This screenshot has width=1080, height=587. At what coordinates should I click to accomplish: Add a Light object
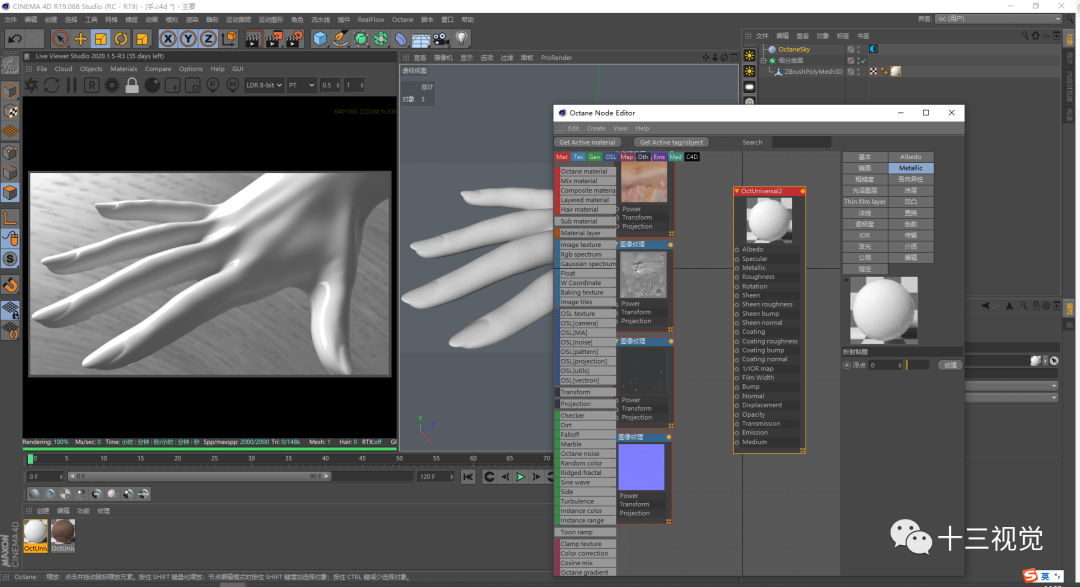tap(461, 39)
